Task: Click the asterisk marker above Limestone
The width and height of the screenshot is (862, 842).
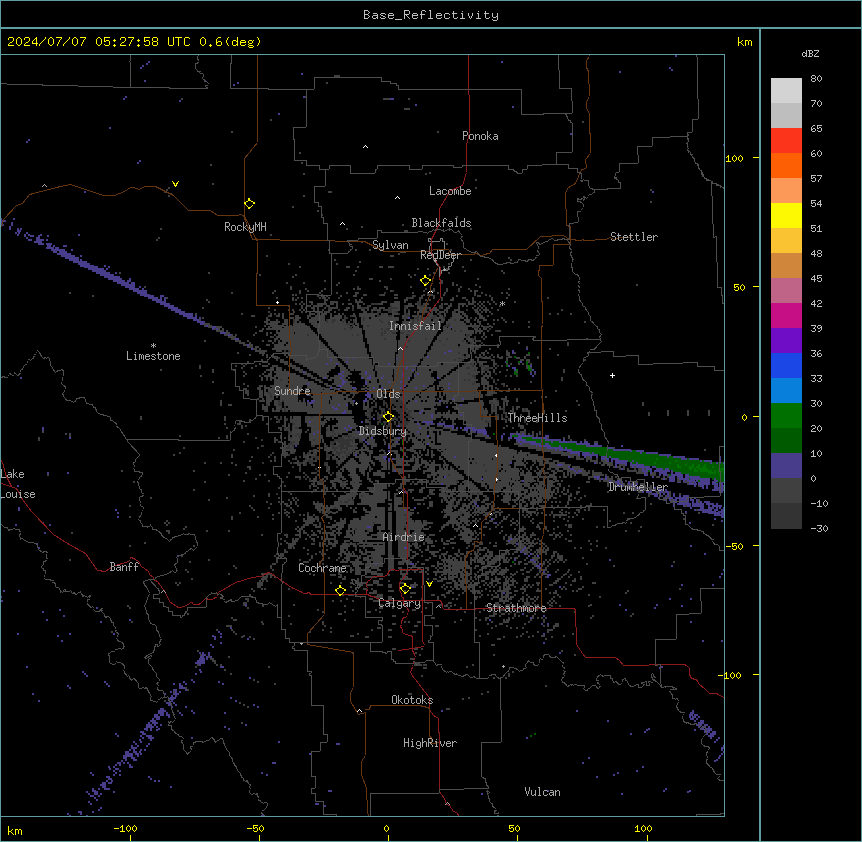Action: [x=153, y=346]
